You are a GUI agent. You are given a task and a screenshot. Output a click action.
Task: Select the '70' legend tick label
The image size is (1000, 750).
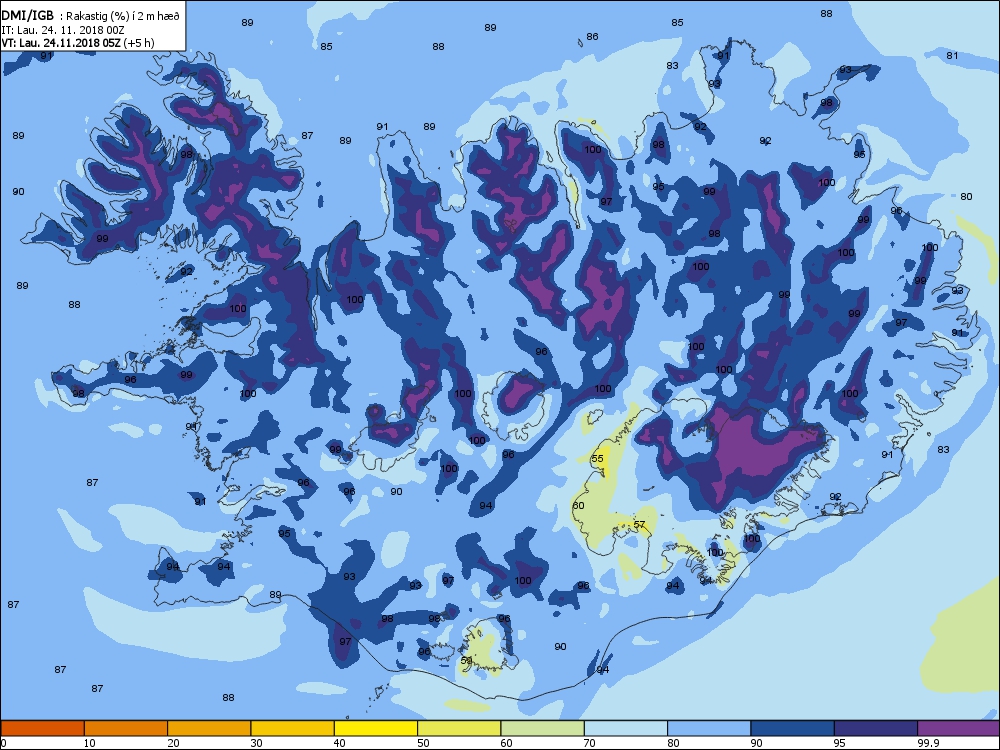tap(590, 743)
